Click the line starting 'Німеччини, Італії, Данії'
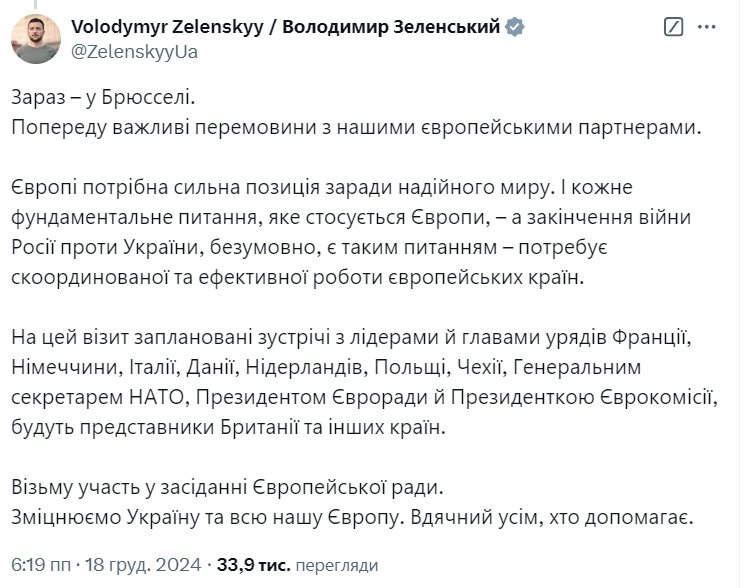The image size is (748, 588). [x=326, y=367]
